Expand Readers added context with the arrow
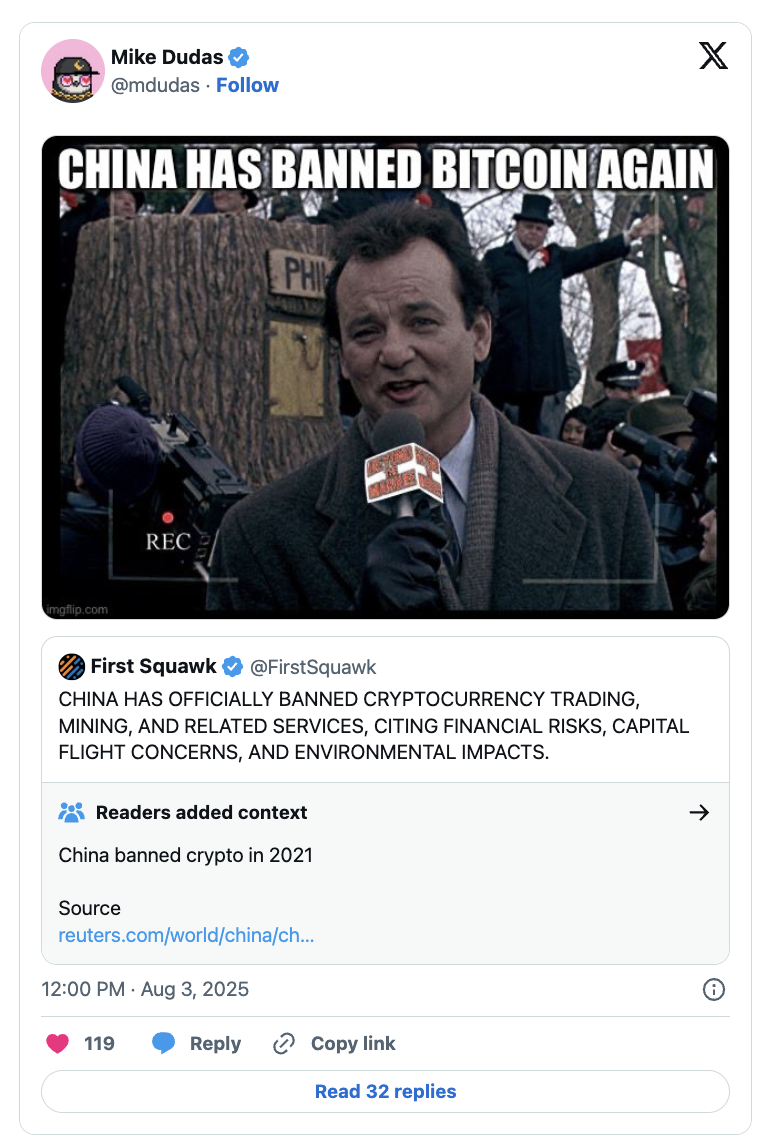Image resolution: width=766 pixels, height=1148 pixels. (699, 812)
